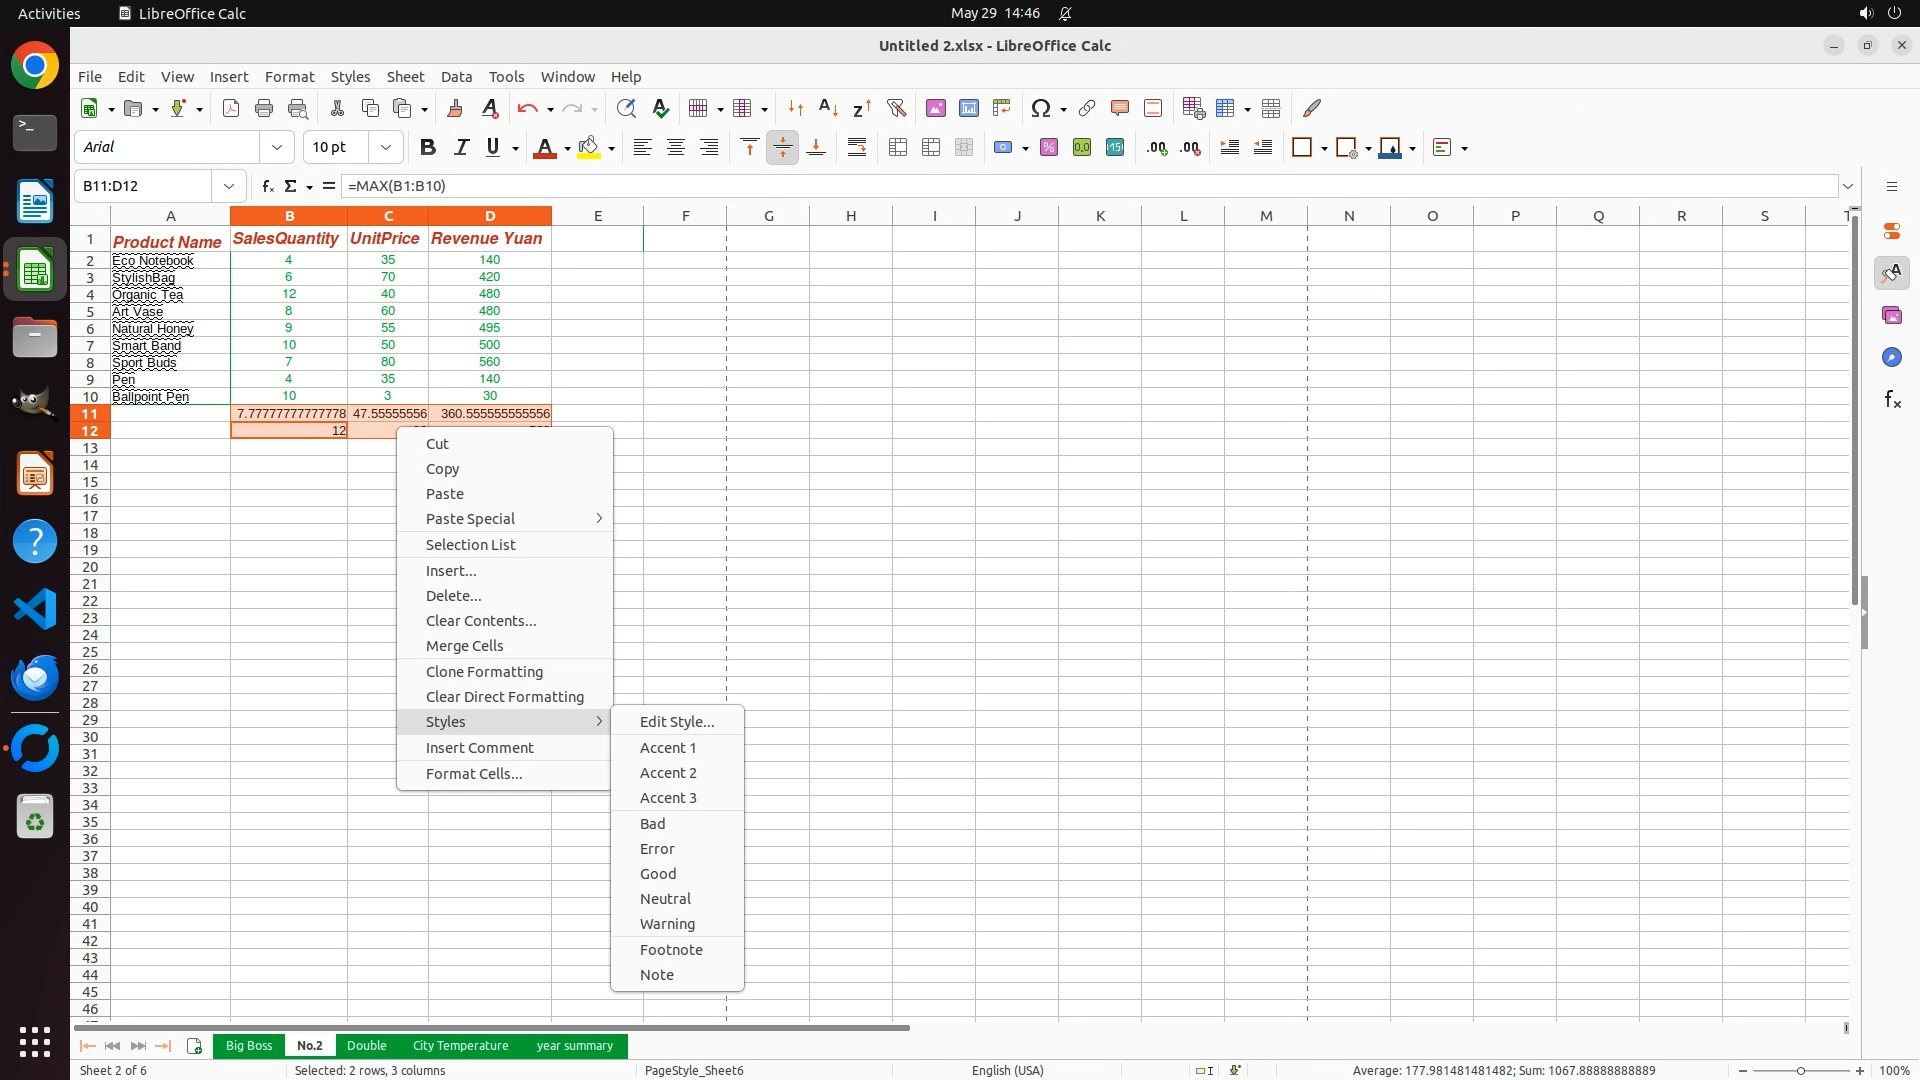
Task: Open the font size dropdown arrow
Action: pyautogui.click(x=385, y=148)
